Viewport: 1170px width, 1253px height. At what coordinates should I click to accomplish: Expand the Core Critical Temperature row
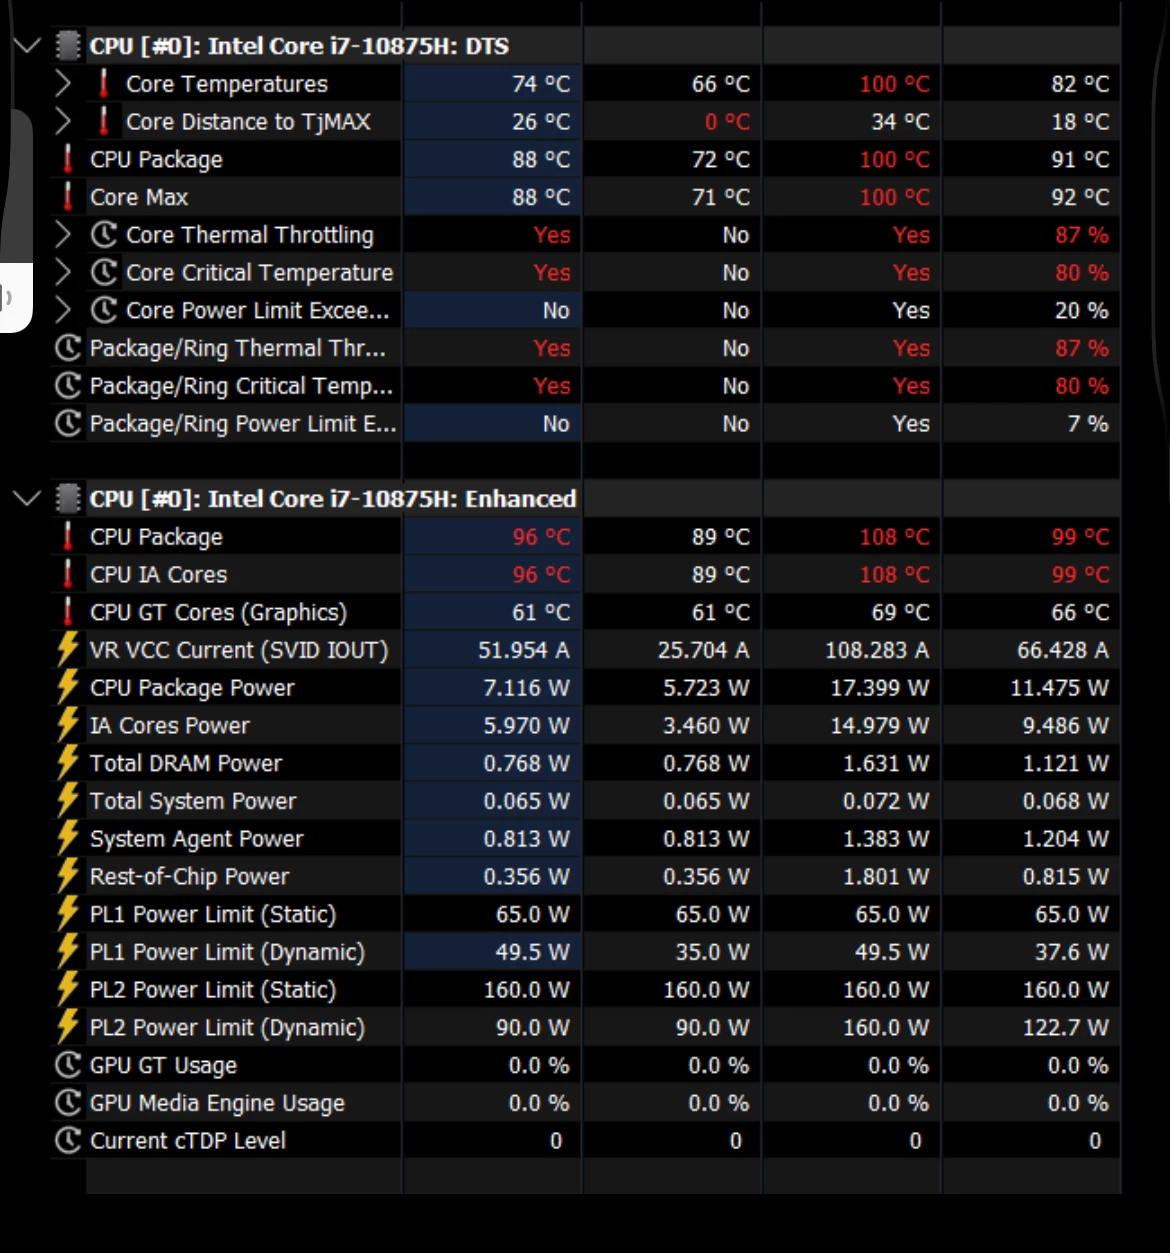(x=63, y=273)
